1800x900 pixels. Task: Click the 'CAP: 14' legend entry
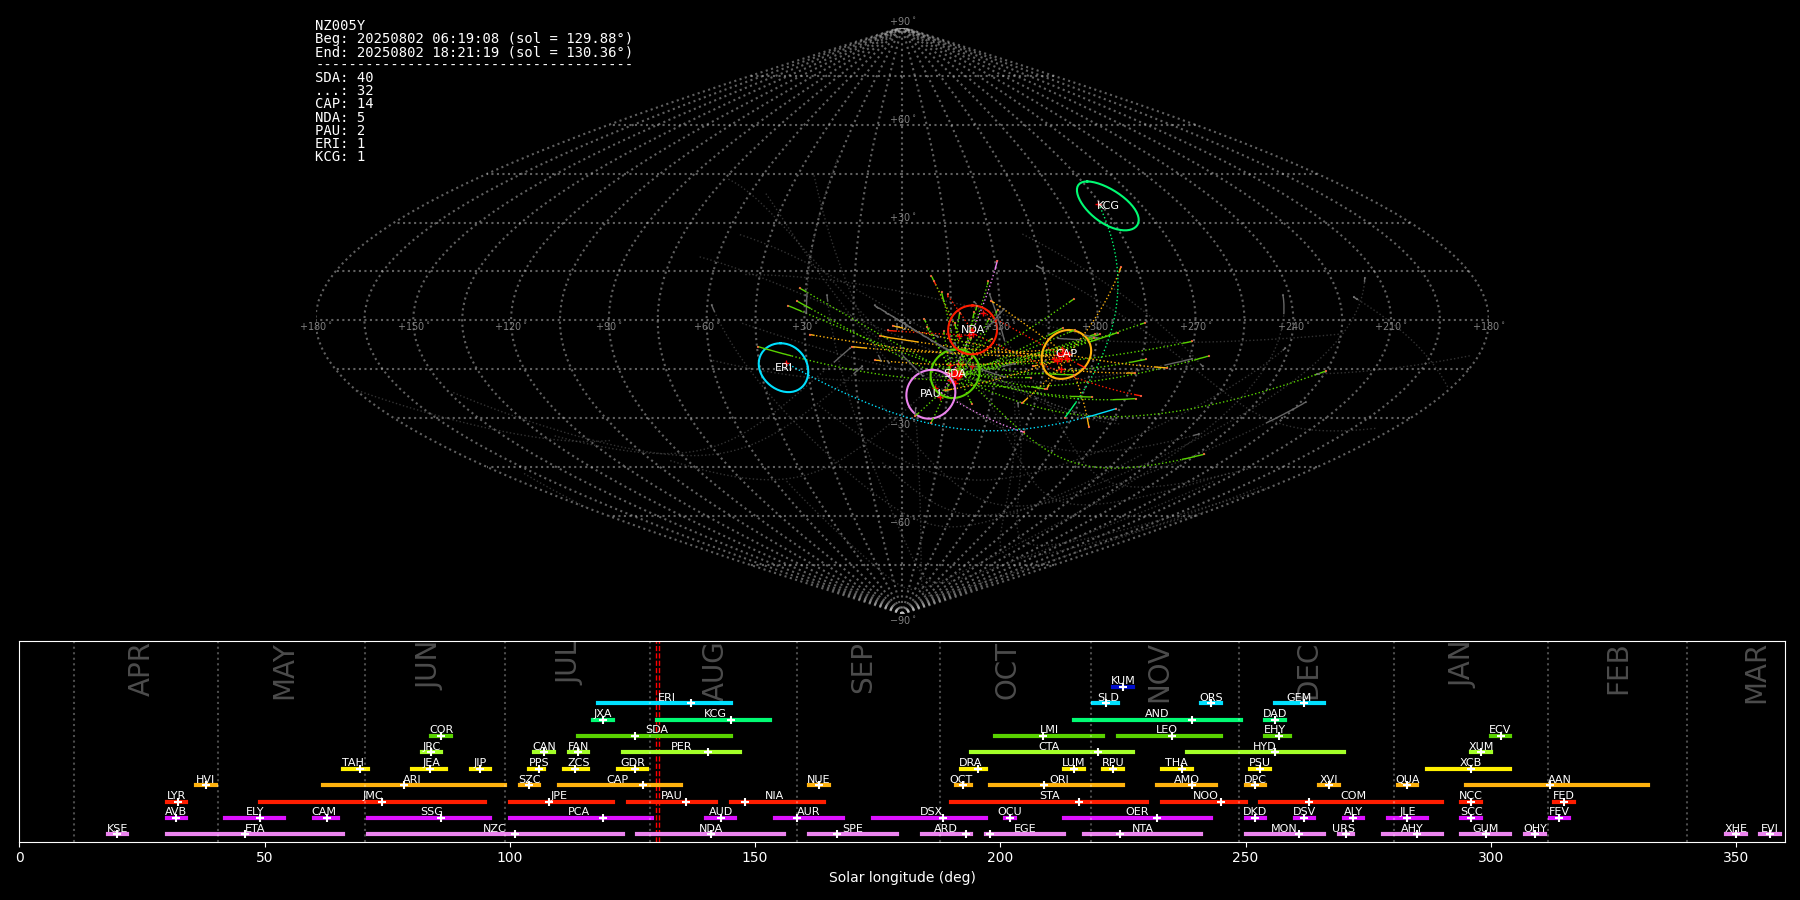coord(344,104)
